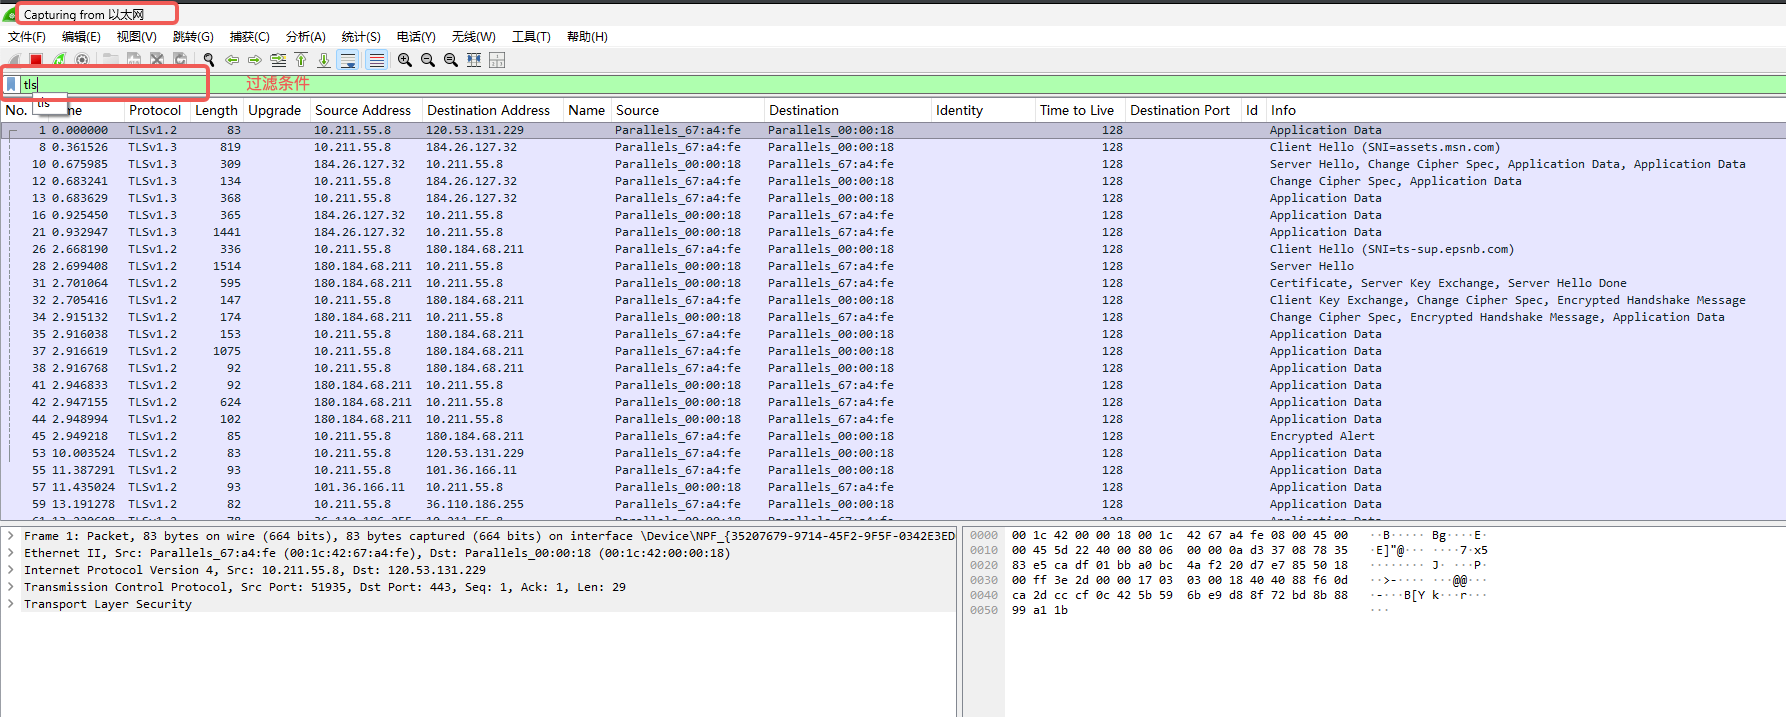Zoom in the packet text
The height and width of the screenshot is (717, 1786).
pyautogui.click(x=404, y=60)
